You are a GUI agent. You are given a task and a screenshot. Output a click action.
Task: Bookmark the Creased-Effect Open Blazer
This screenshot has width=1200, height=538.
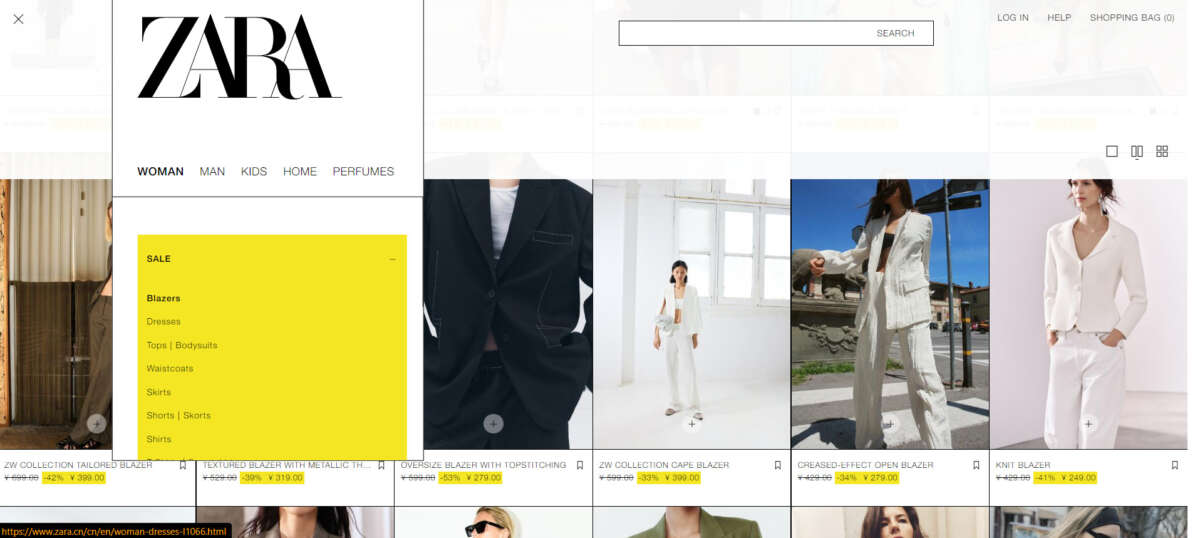tap(976, 465)
